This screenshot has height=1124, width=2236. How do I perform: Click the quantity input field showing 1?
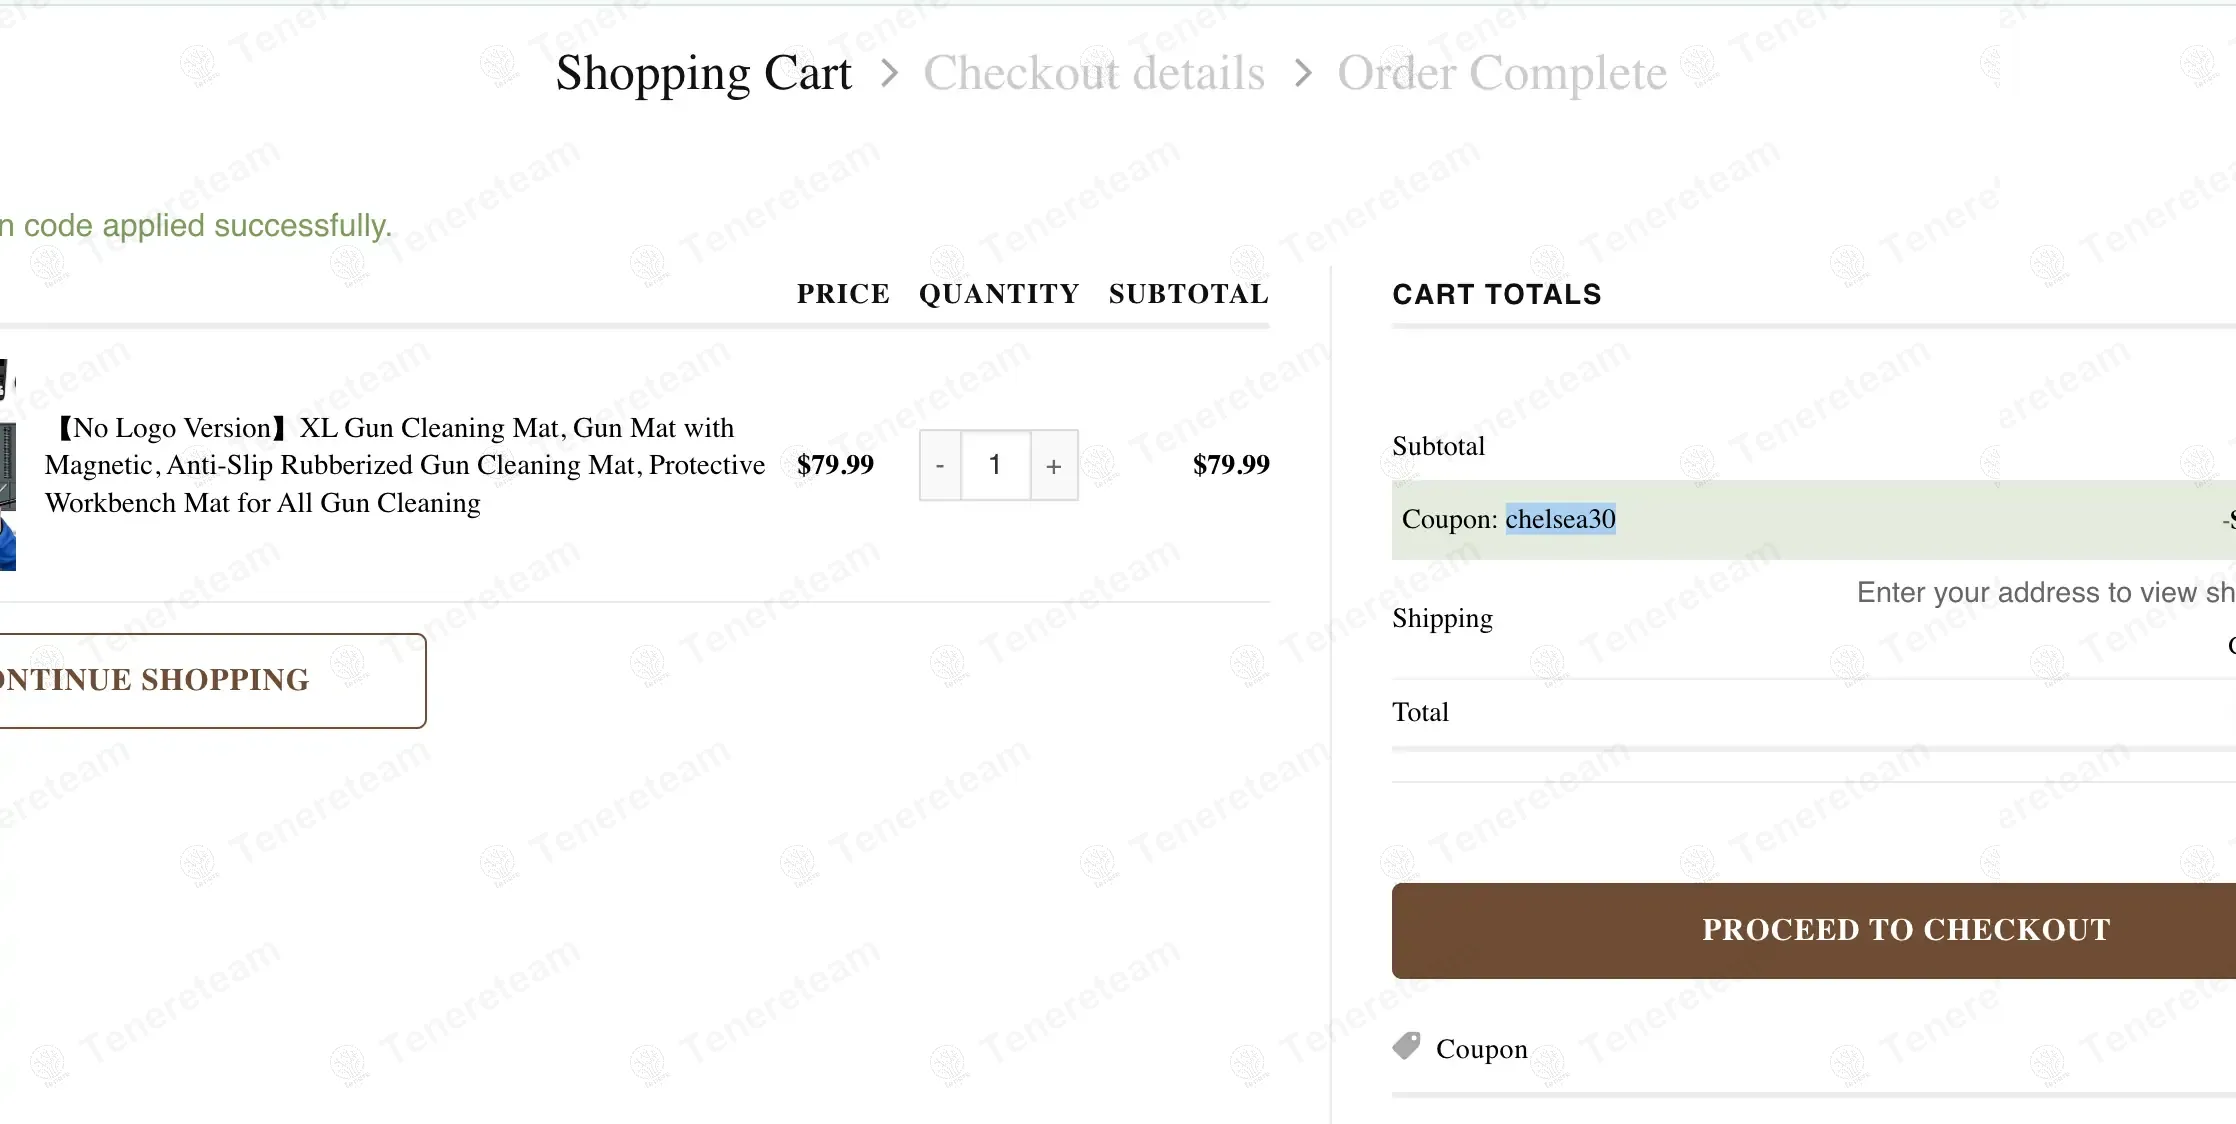[x=996, y=465]
